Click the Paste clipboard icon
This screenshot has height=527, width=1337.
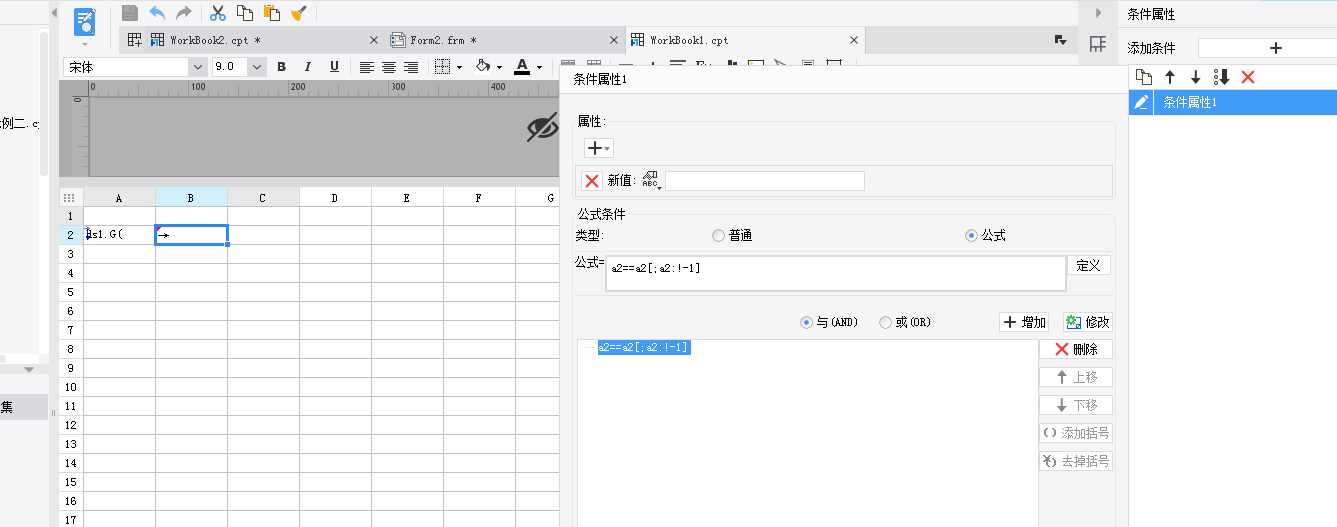[271, 13]
